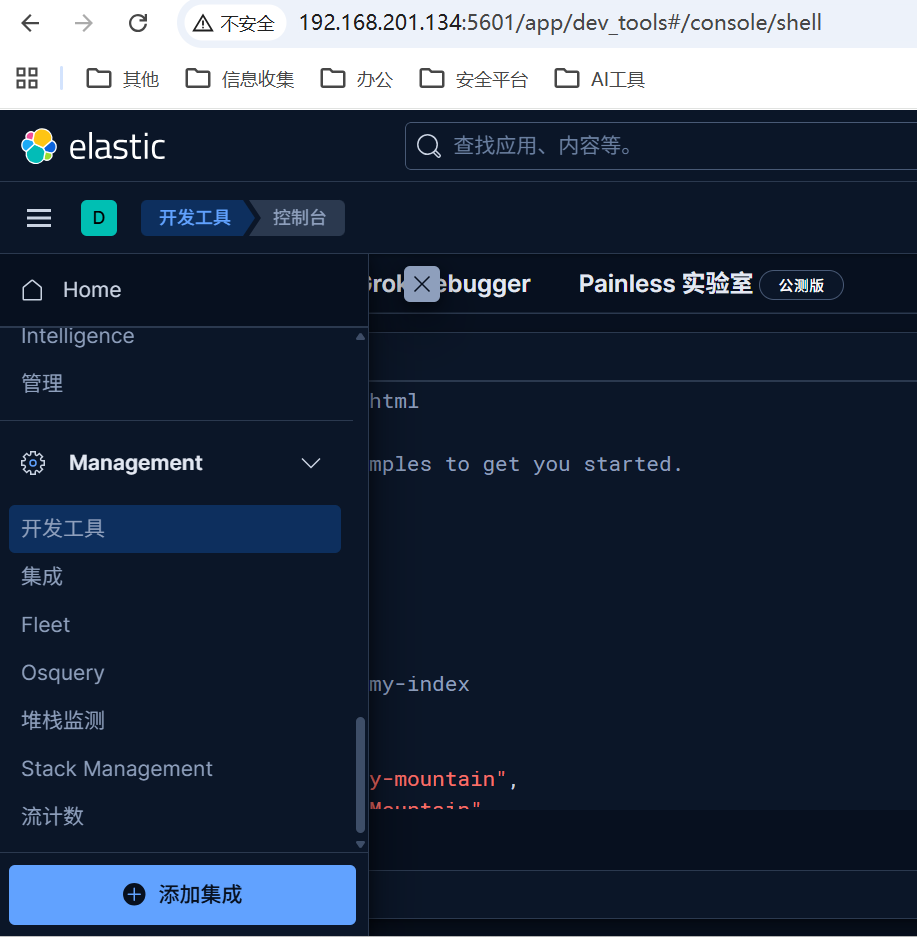
Task: Click the browser forward arrow
Action: [x=84, y=23]
